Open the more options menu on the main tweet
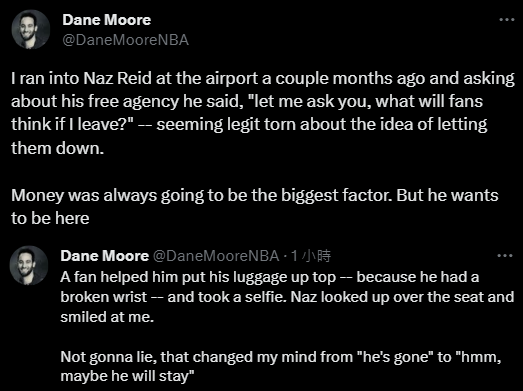Image resolution: width=523 pixels, height=391 pixels. pos(507,20)
